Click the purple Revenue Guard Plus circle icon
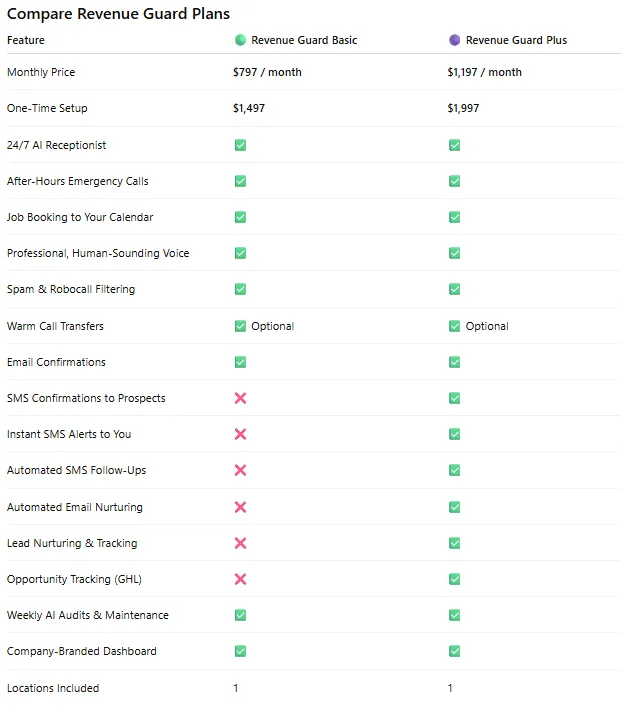This screenshot has height=706, width=627. pos(455,41)
